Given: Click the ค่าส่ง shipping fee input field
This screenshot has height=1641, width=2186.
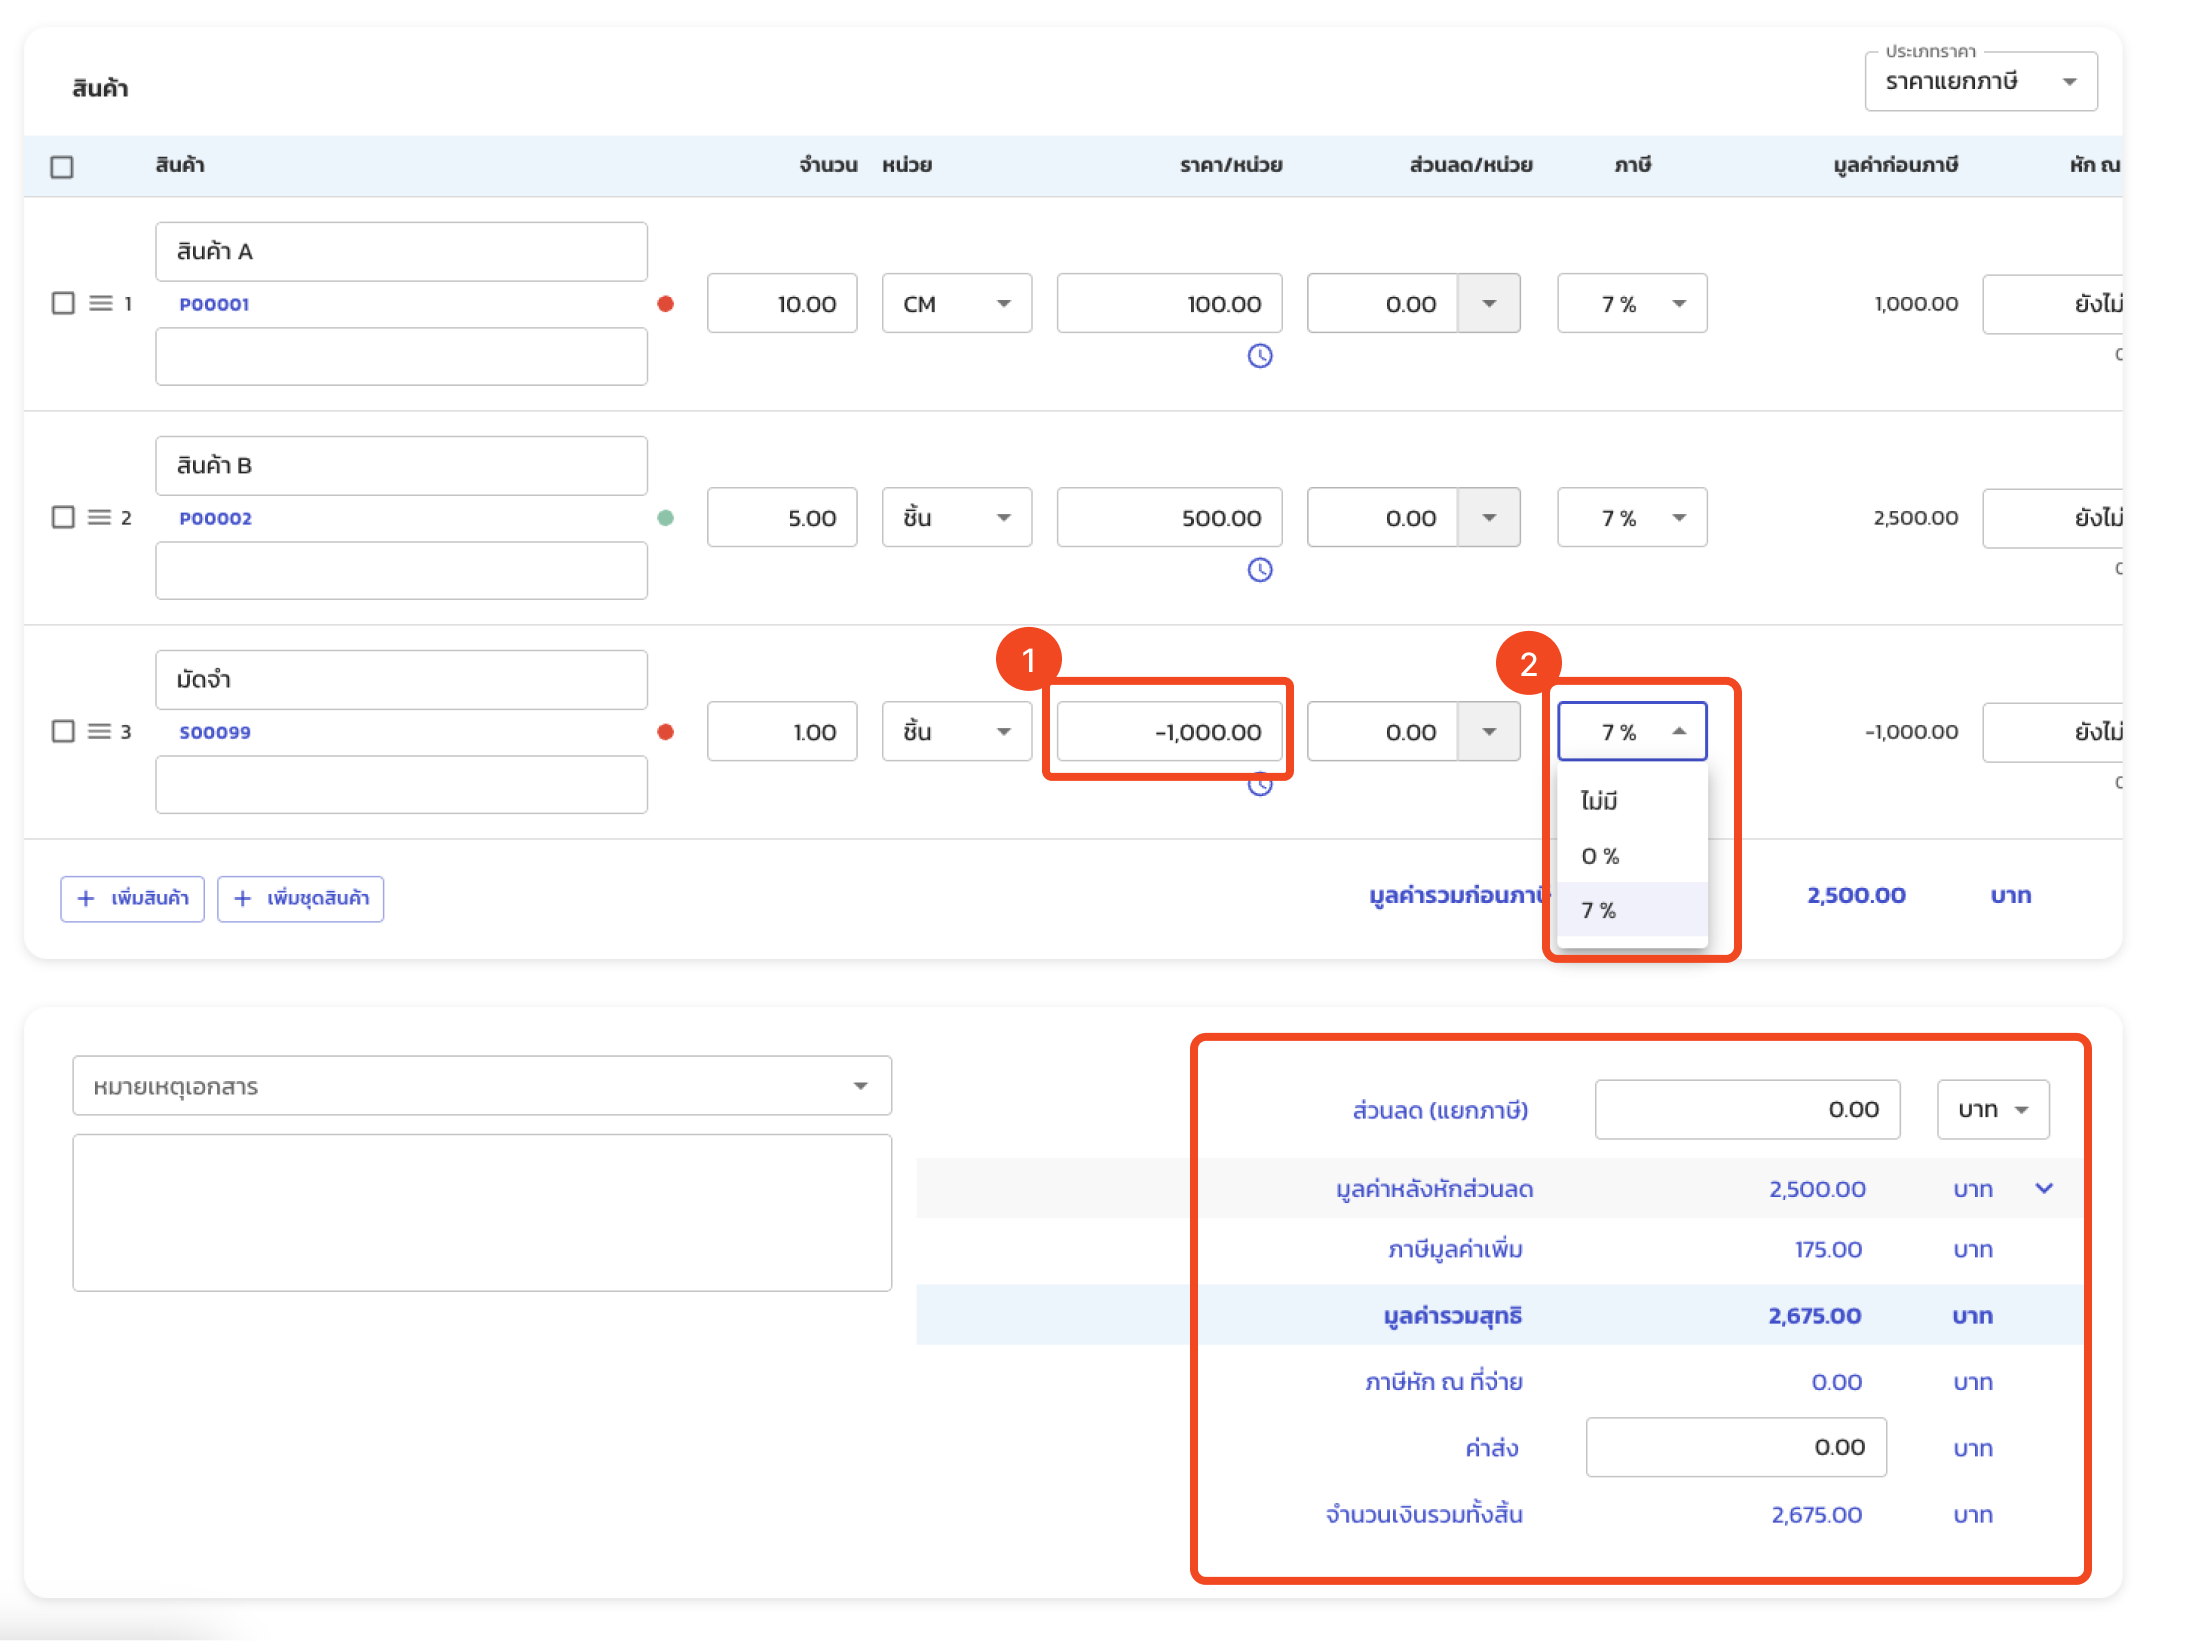Looking at the screenshot, I should tap(1735, 1447).
